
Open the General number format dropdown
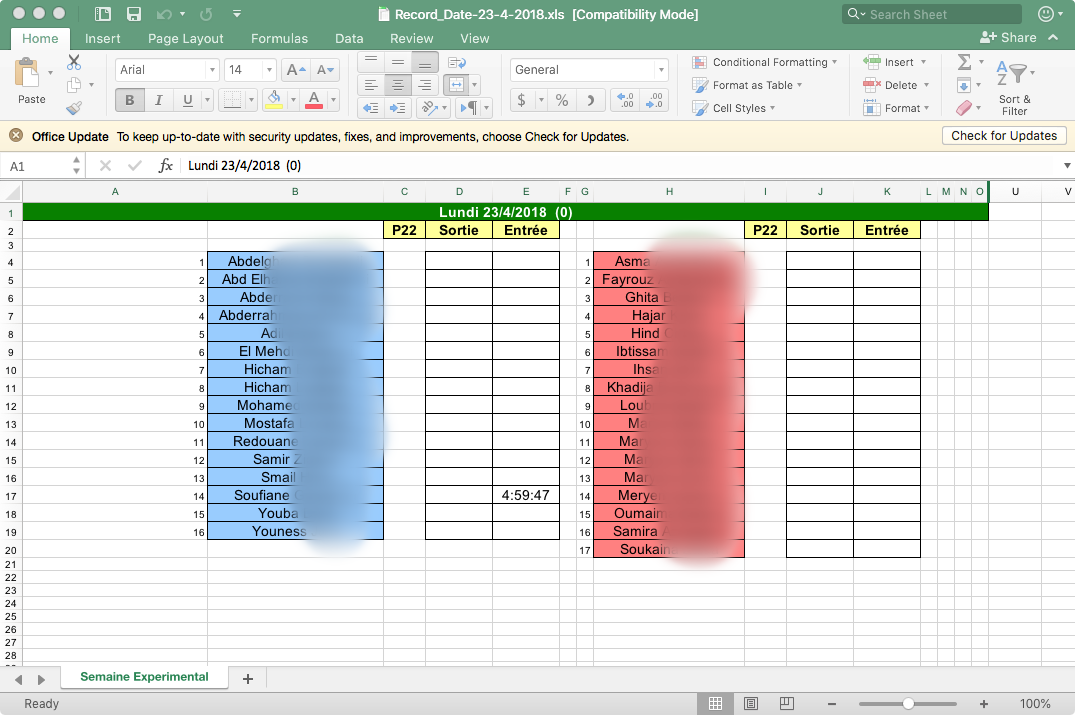[661, 70]
